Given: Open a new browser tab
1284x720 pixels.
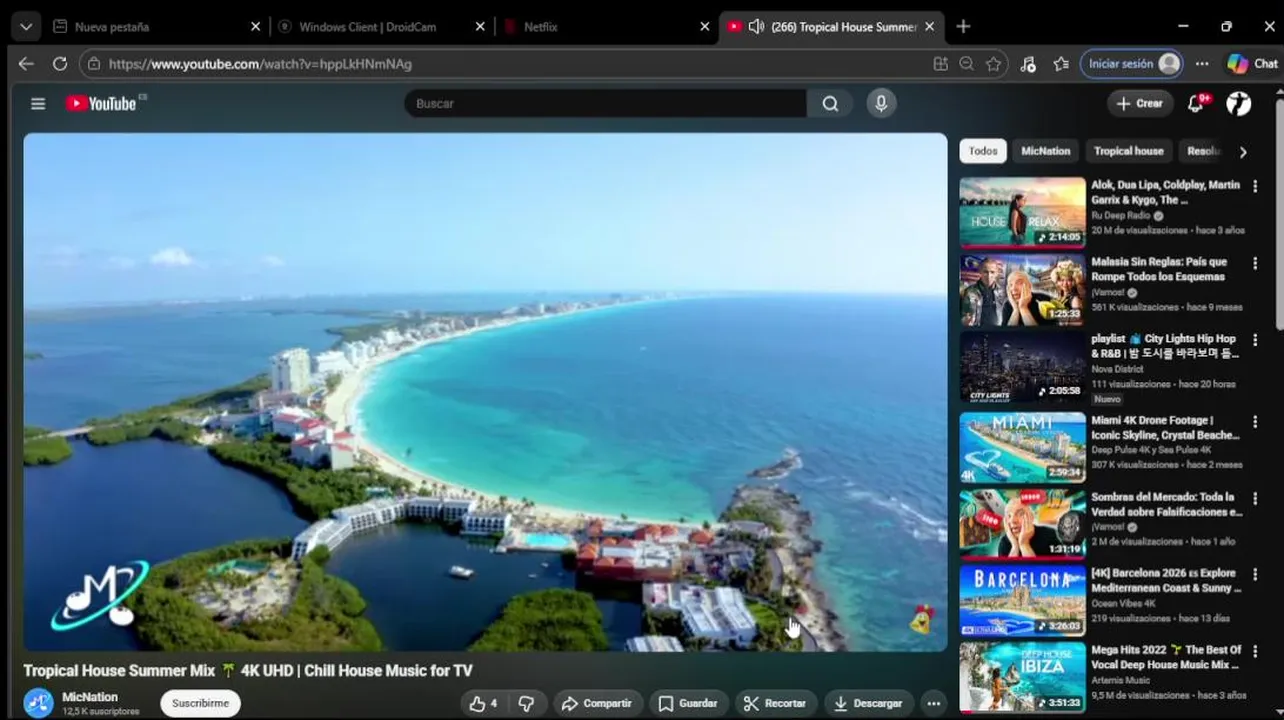Looking at the screenshot, I should tap(963, 27).
